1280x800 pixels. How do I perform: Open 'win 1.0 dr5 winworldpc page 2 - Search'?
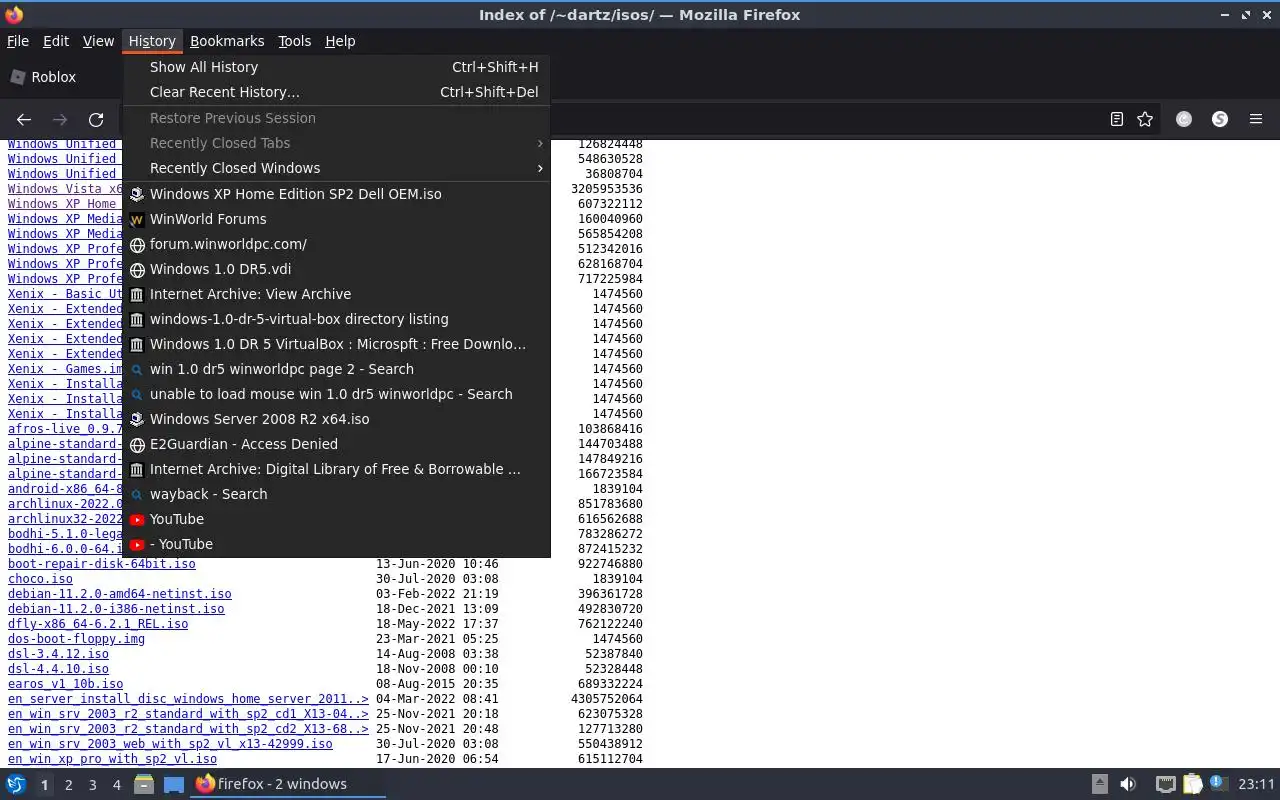[336, 369]
